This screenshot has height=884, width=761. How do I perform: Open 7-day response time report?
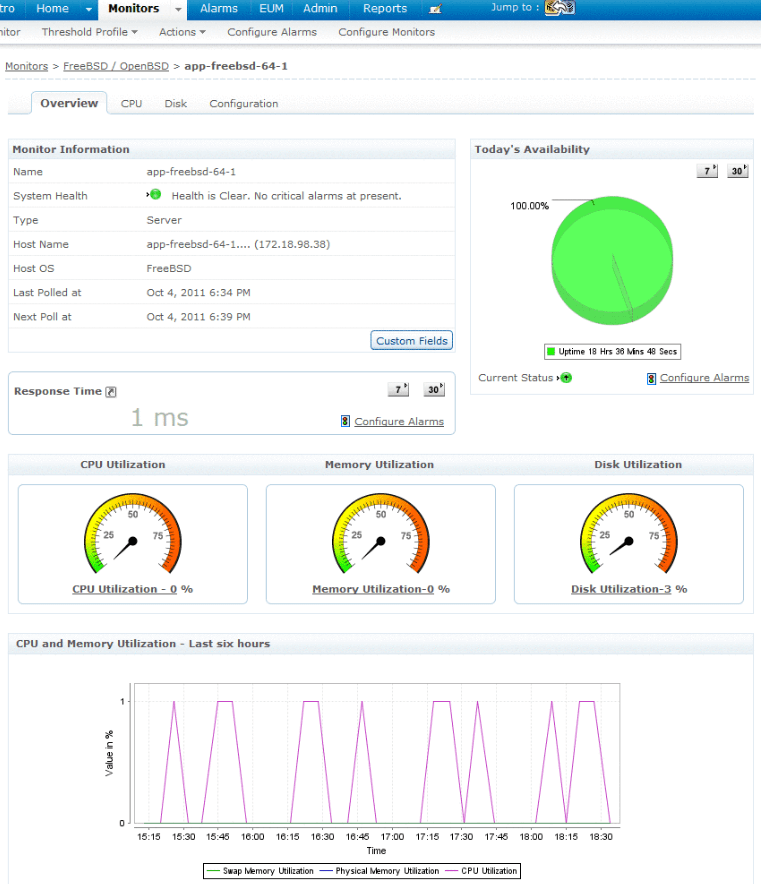tap(398, 390)
